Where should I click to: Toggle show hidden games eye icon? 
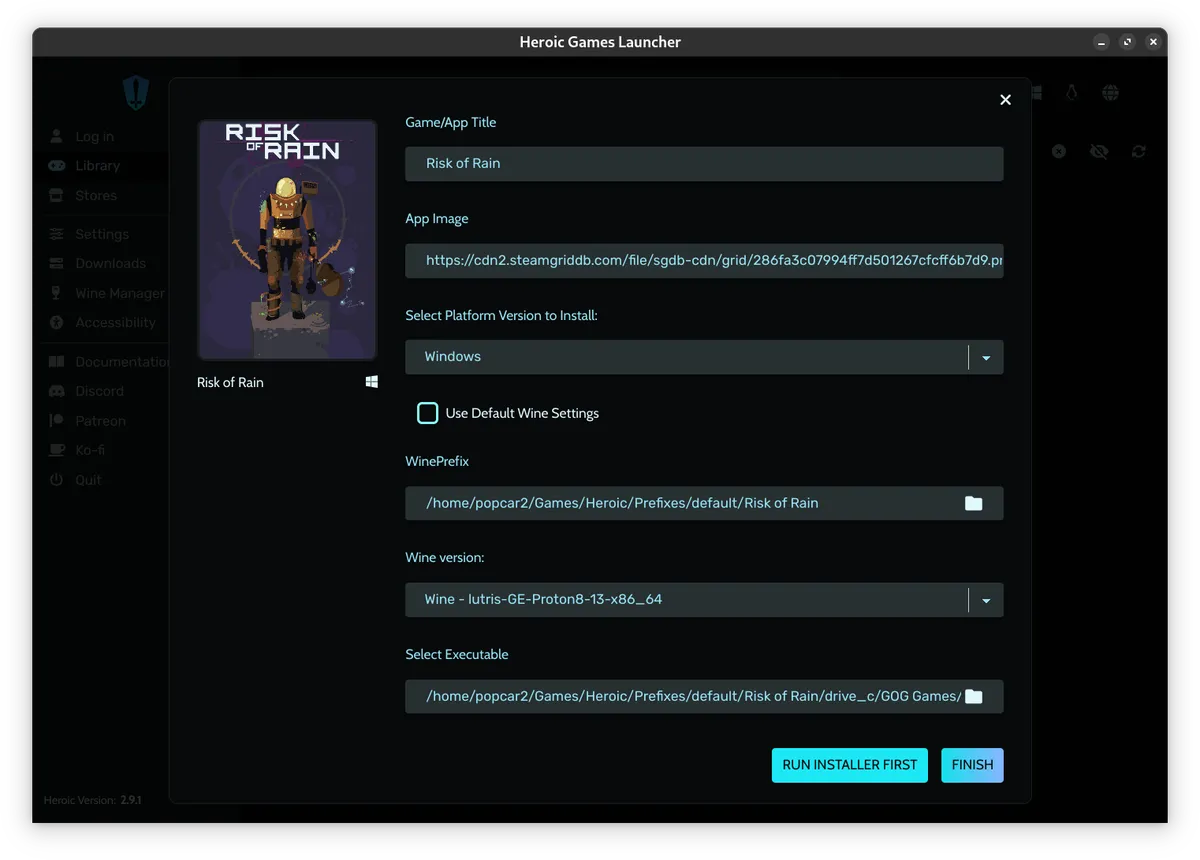tap(1099, 152)
